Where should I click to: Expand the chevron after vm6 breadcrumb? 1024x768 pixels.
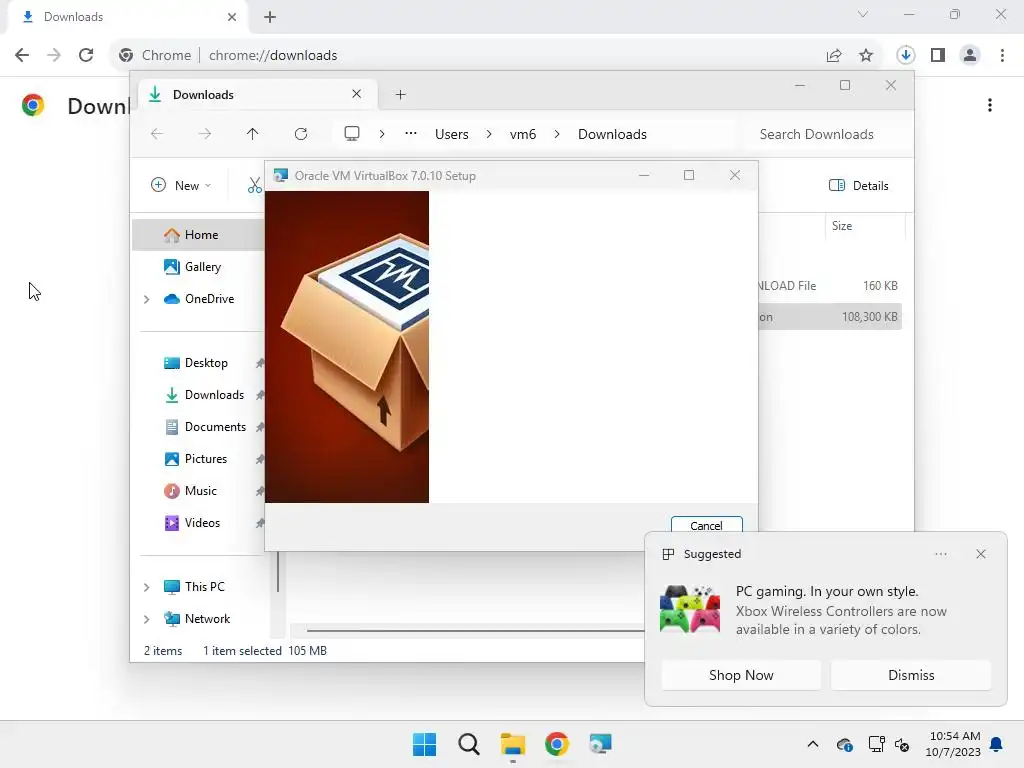coord(557,134)
